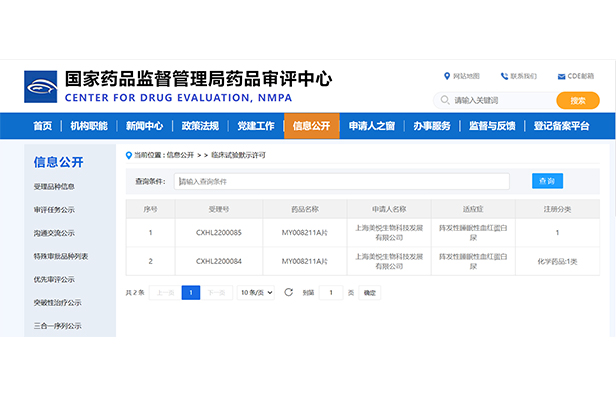The height and width of the screenshot is (396, 616).
Task: Click the 申请人名称 column header
Action: click(x=389, y=209)
